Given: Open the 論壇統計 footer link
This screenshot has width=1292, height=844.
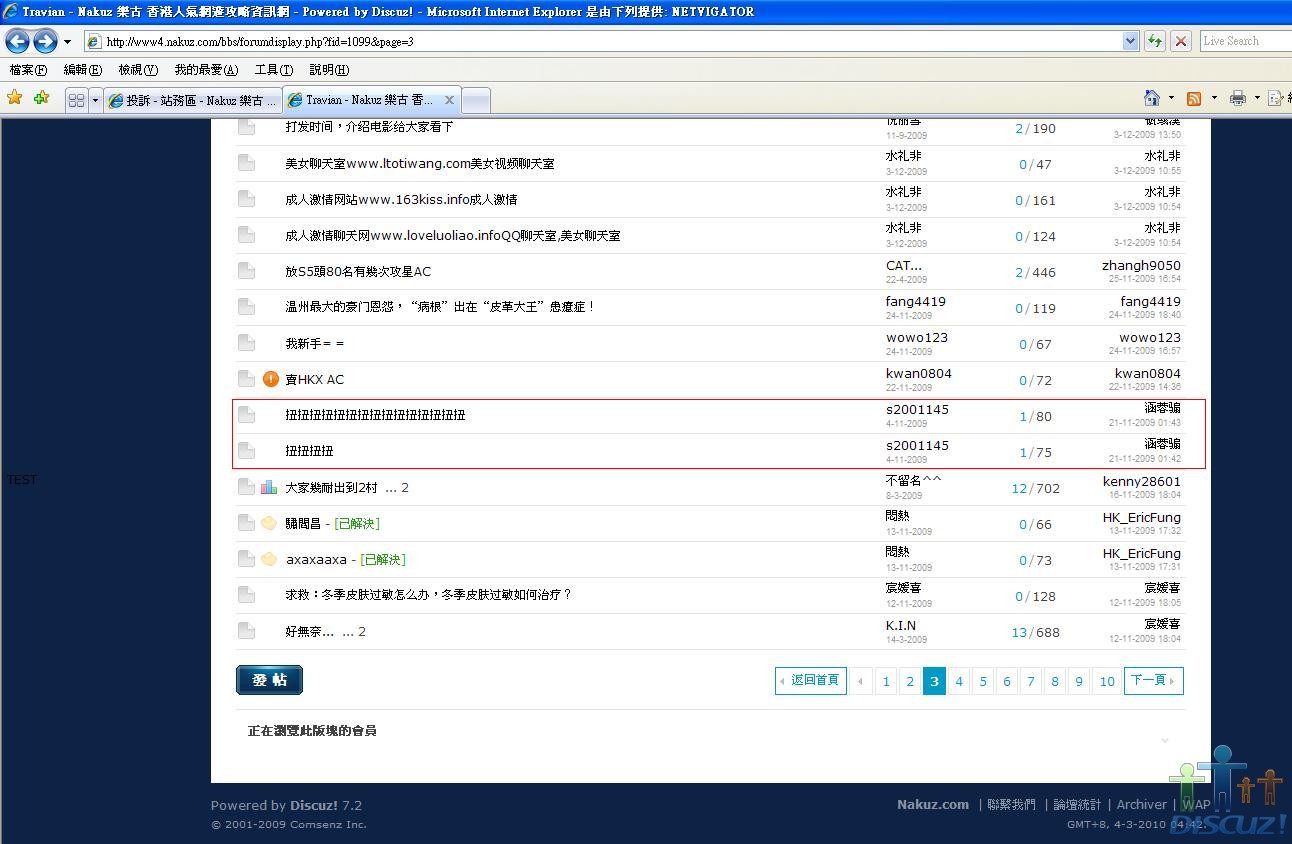Looking at the screenshot, I should (1077, 804).
